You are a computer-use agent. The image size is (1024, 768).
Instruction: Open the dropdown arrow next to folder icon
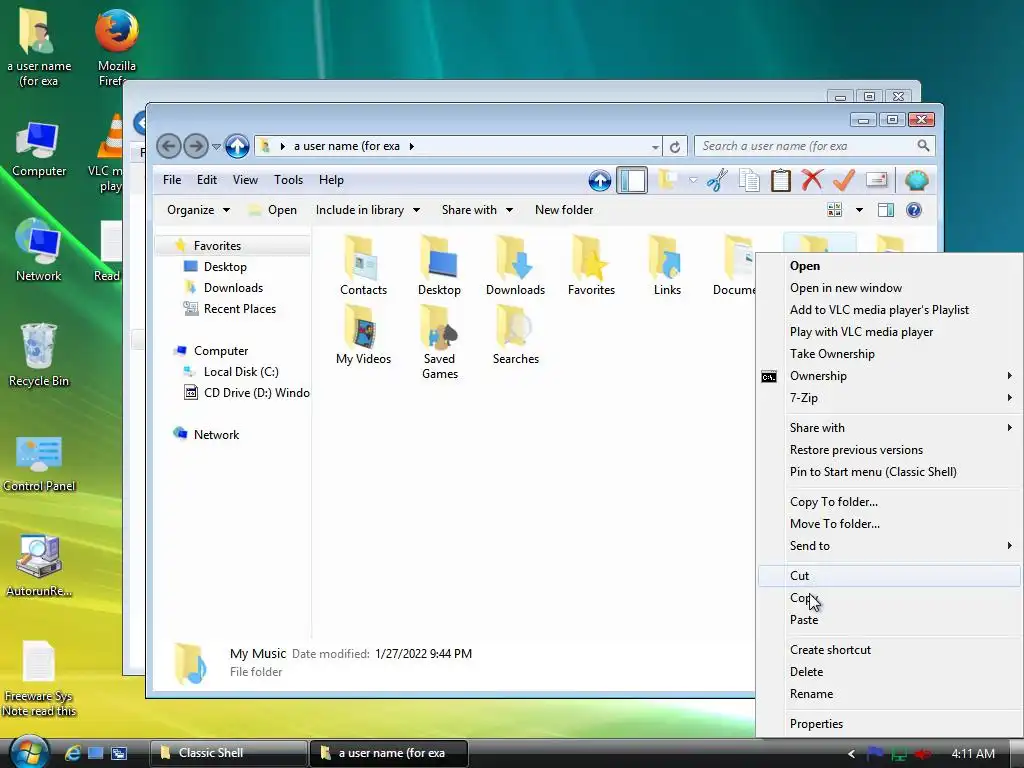693,180
